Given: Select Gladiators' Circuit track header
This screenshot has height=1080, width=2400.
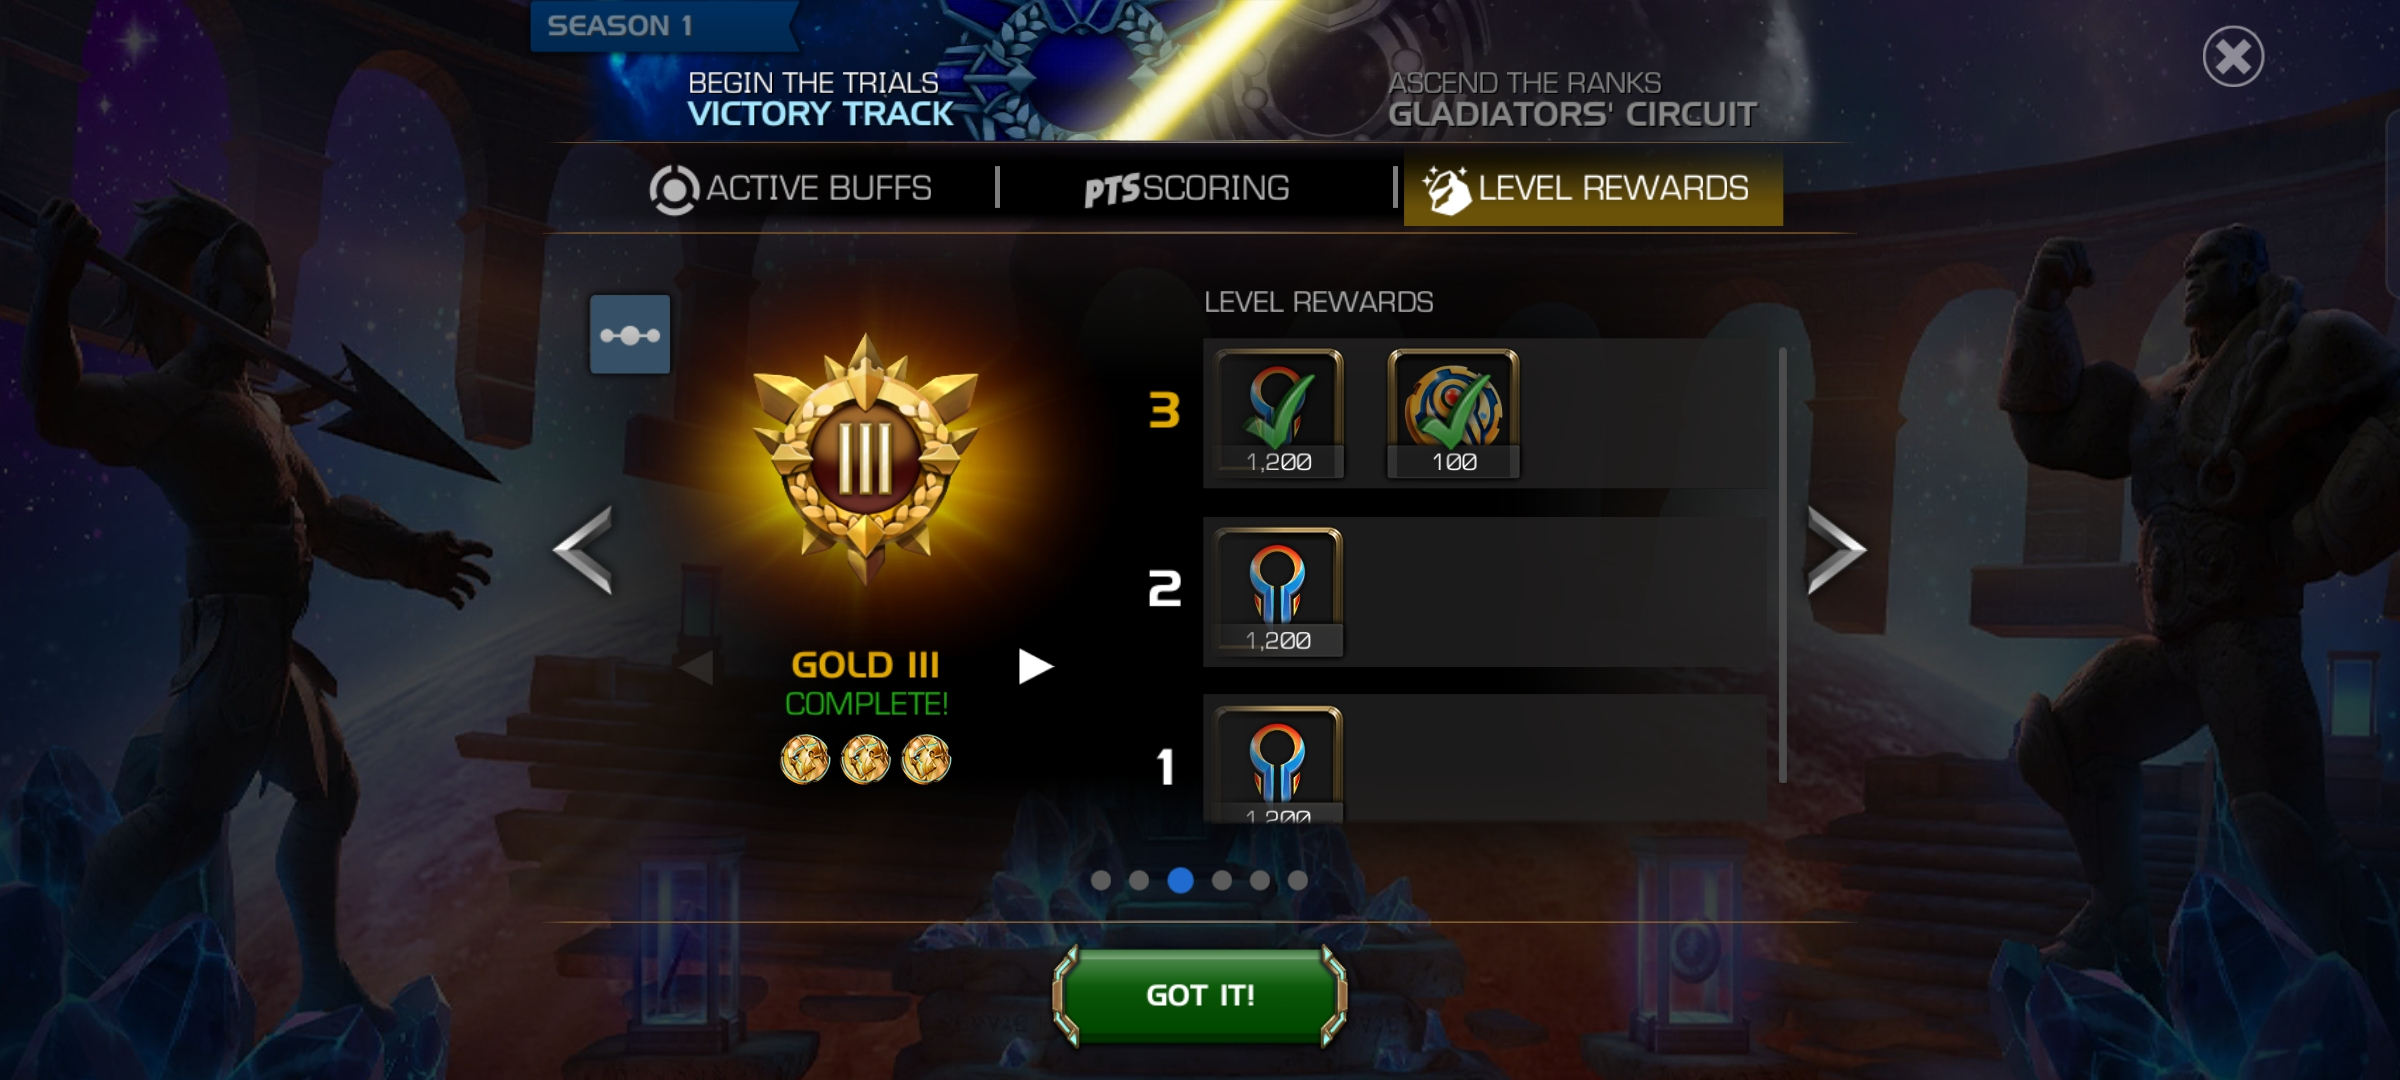Looking at the screenshot, I should [x=1572, y=99].
